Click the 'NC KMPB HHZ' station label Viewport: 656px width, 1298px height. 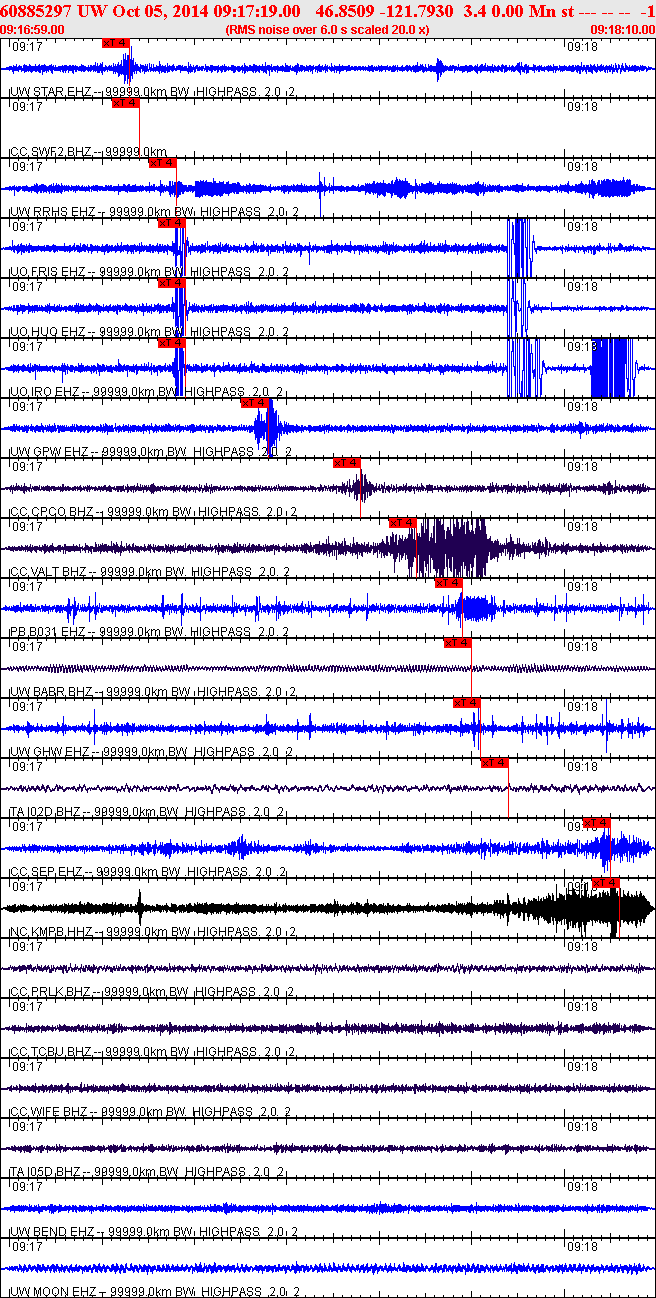pos(53,932)
